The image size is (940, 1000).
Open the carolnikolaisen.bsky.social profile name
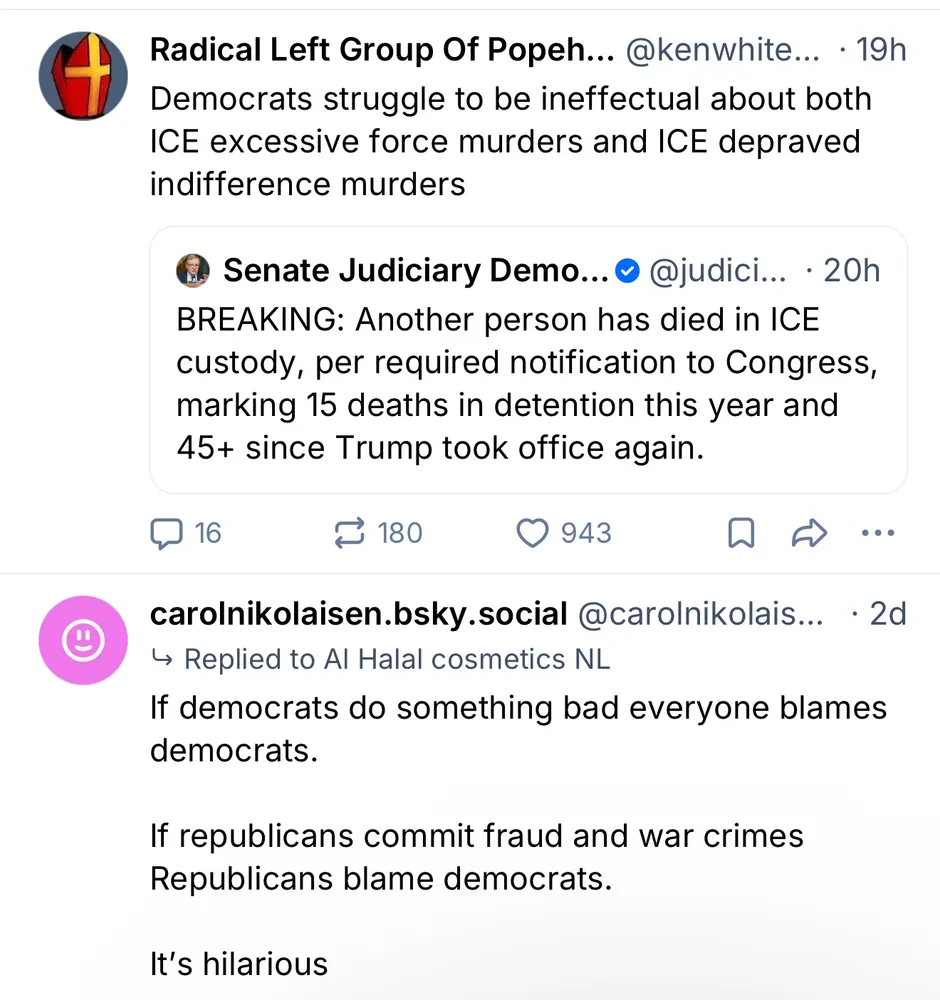click(359, 614)
